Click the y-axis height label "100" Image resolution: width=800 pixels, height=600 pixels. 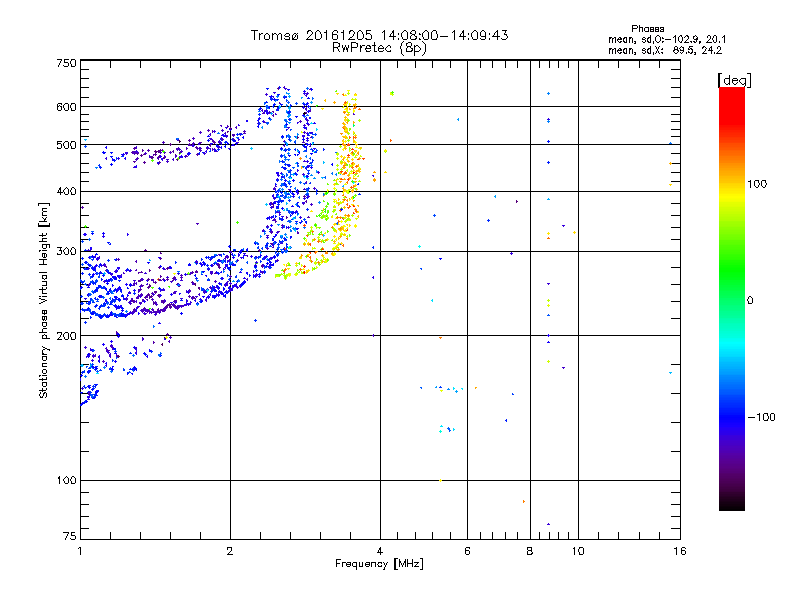66,481
